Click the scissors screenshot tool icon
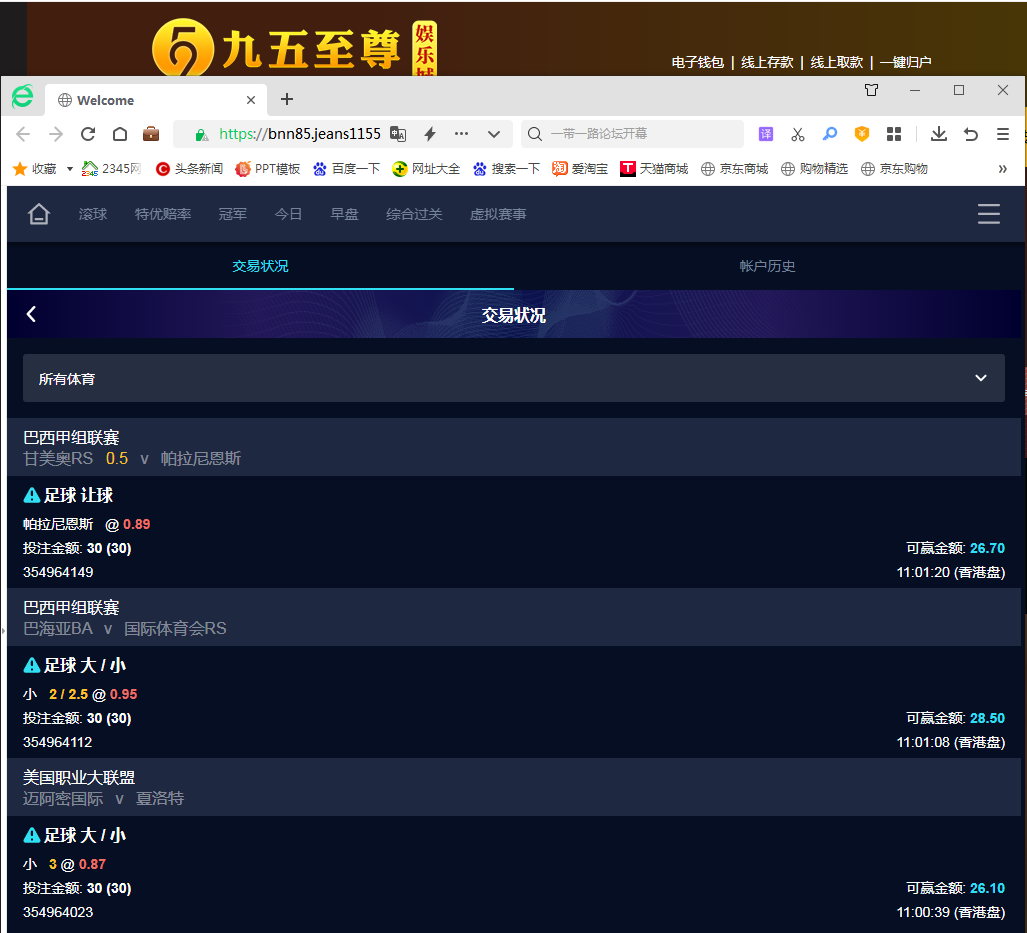Viewport: 1027px width, 933px height. [x=797, y=134]
